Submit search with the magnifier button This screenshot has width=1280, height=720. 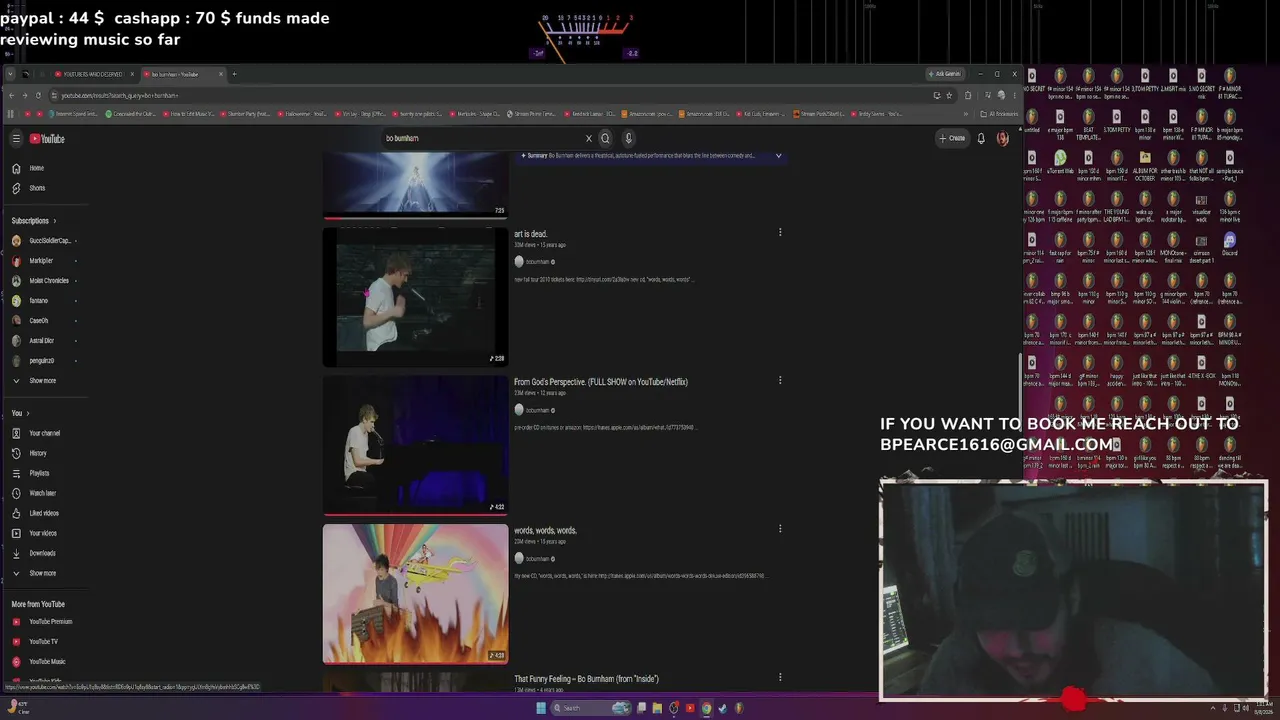[605, 139]
